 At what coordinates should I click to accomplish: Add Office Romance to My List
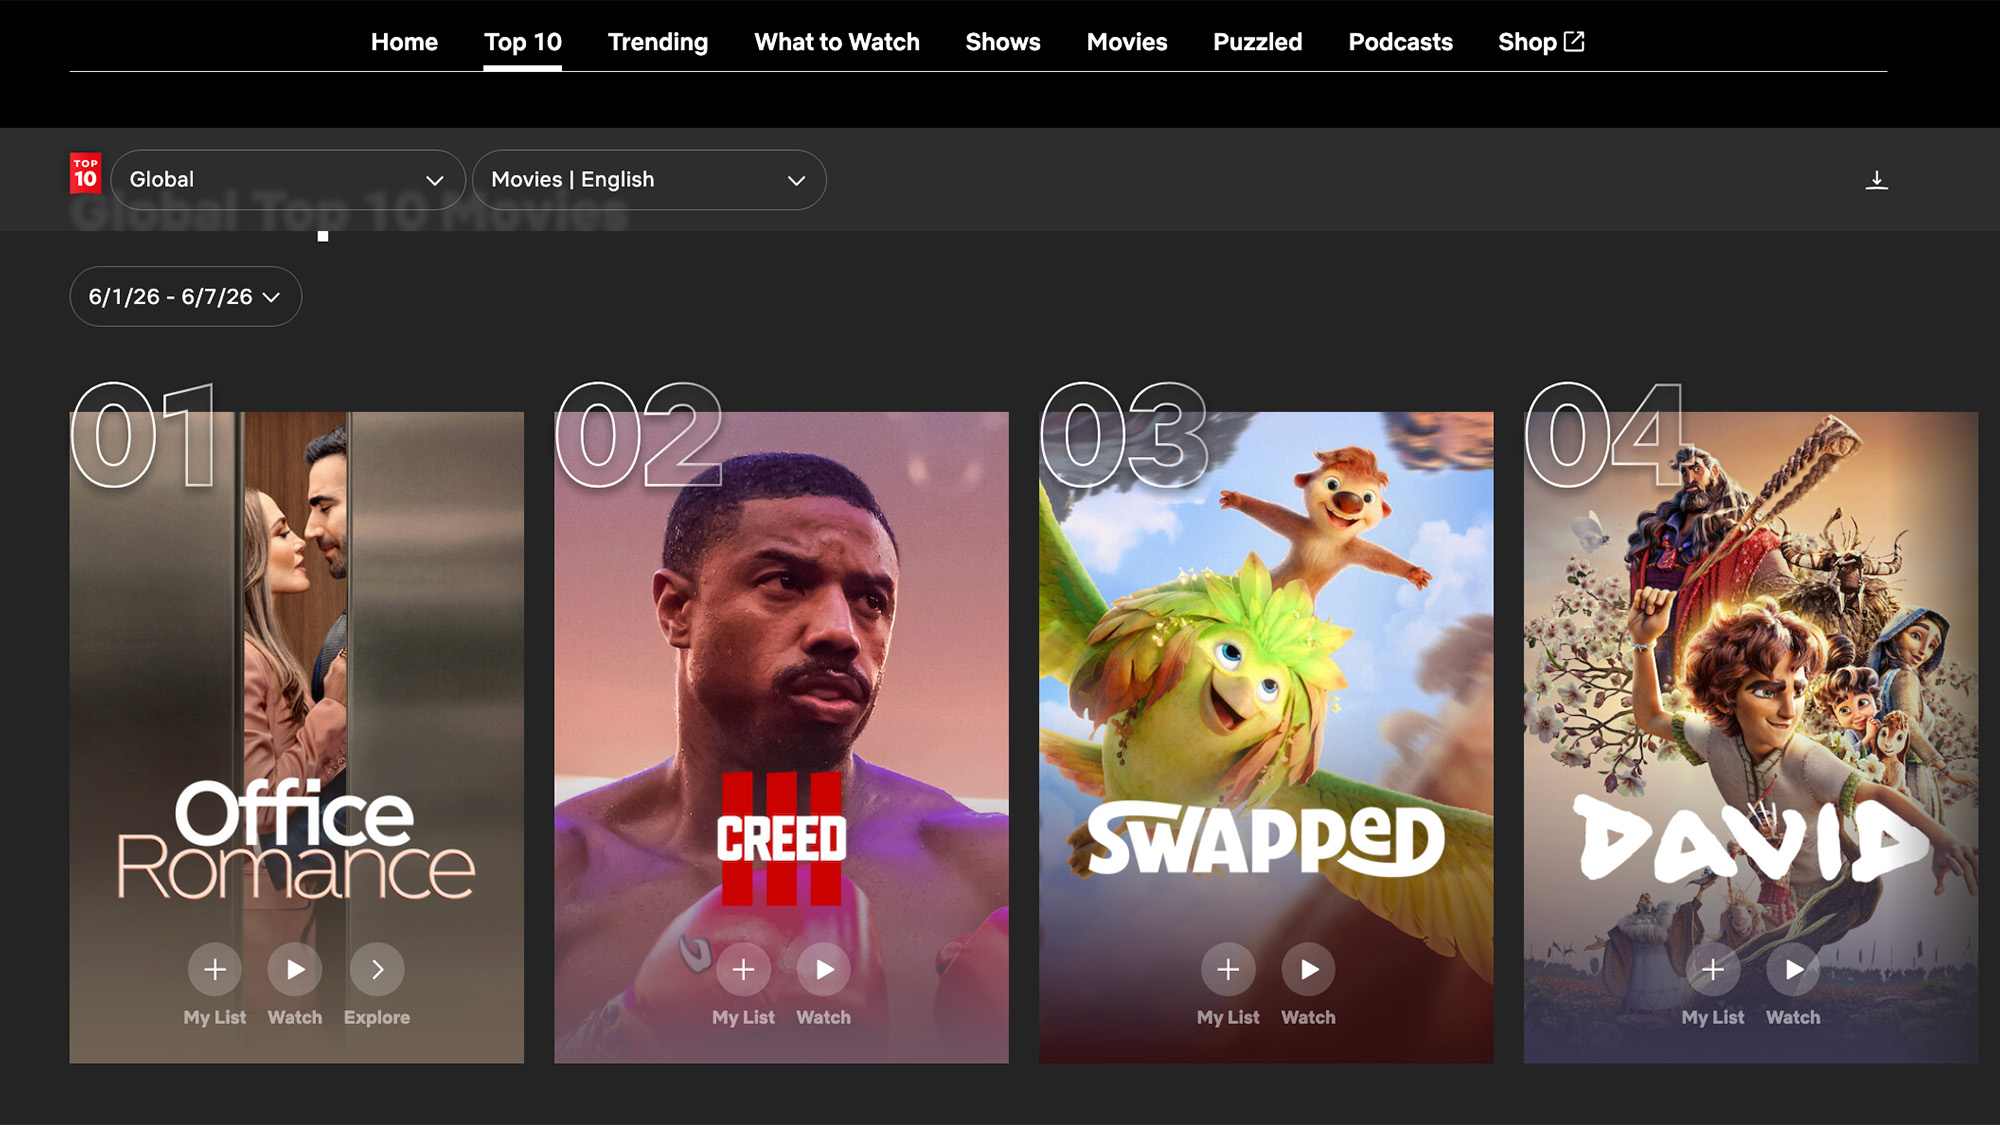pyautogui.click(x=215, y=969)
